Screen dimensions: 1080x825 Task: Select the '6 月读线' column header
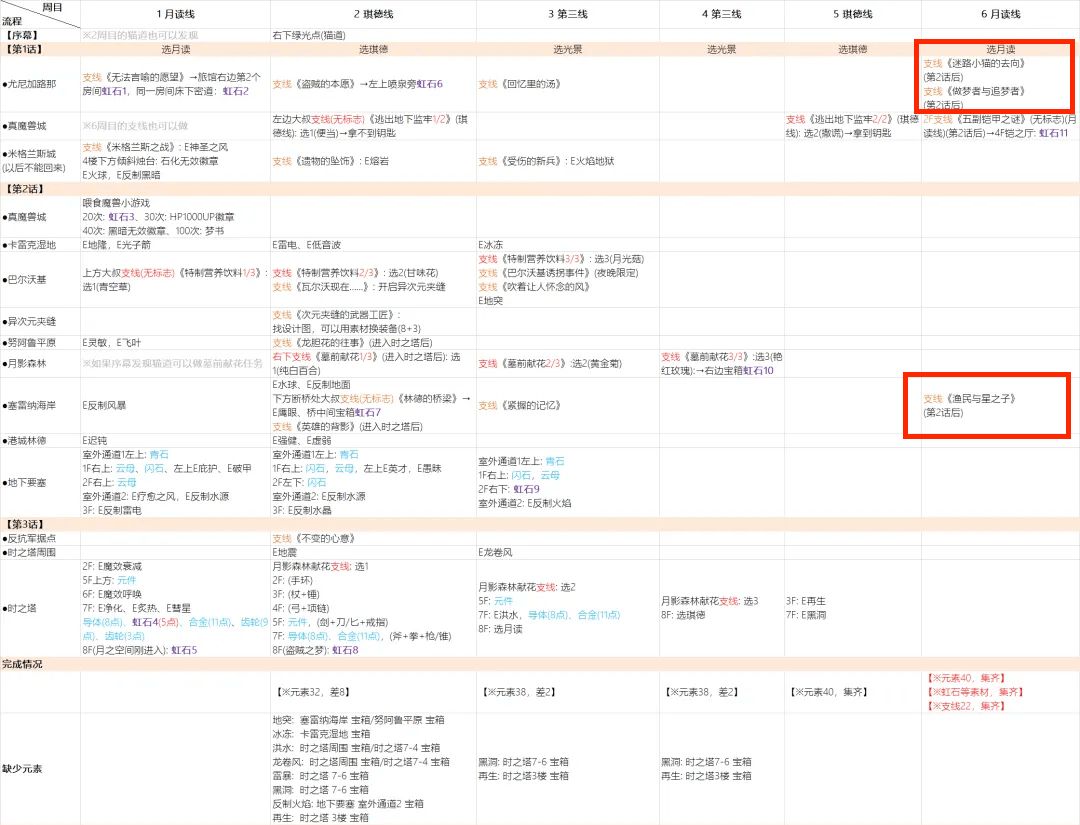click(x=1000, y=14)
